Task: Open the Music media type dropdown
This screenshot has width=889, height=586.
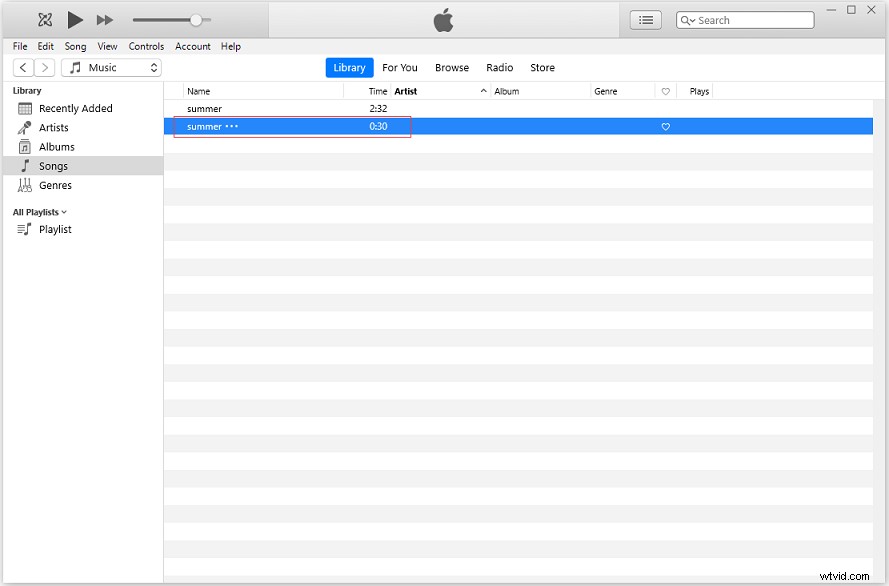Action: point(111,67)
